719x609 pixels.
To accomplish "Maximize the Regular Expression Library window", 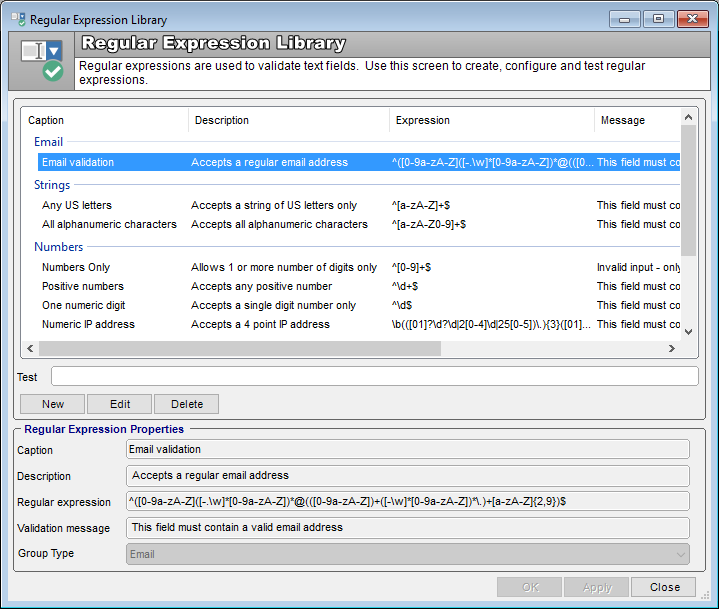I will 658,19.
